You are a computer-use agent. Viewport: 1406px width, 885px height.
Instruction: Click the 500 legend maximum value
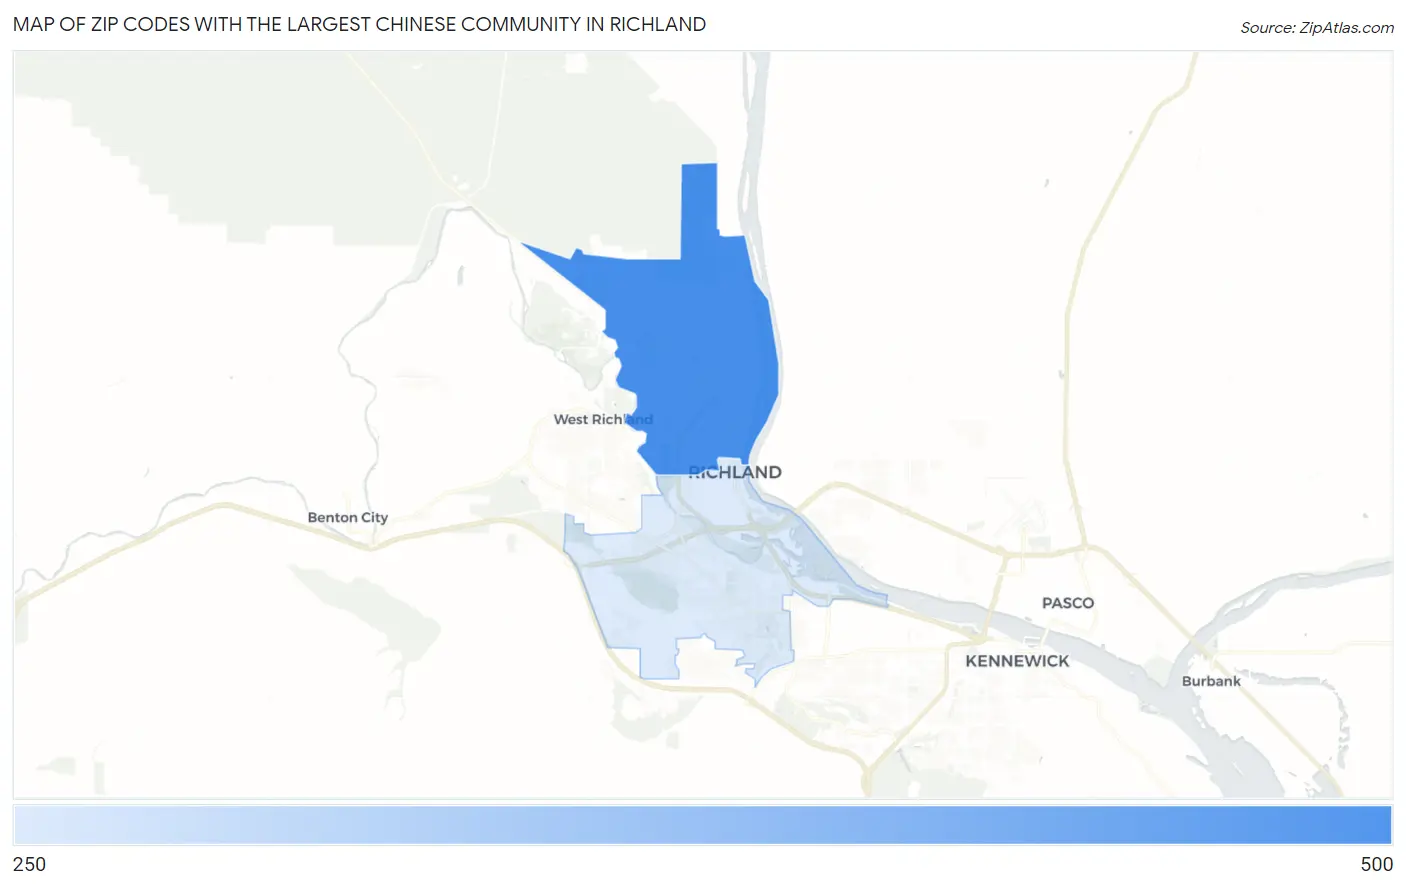[x=1376, y=864]
